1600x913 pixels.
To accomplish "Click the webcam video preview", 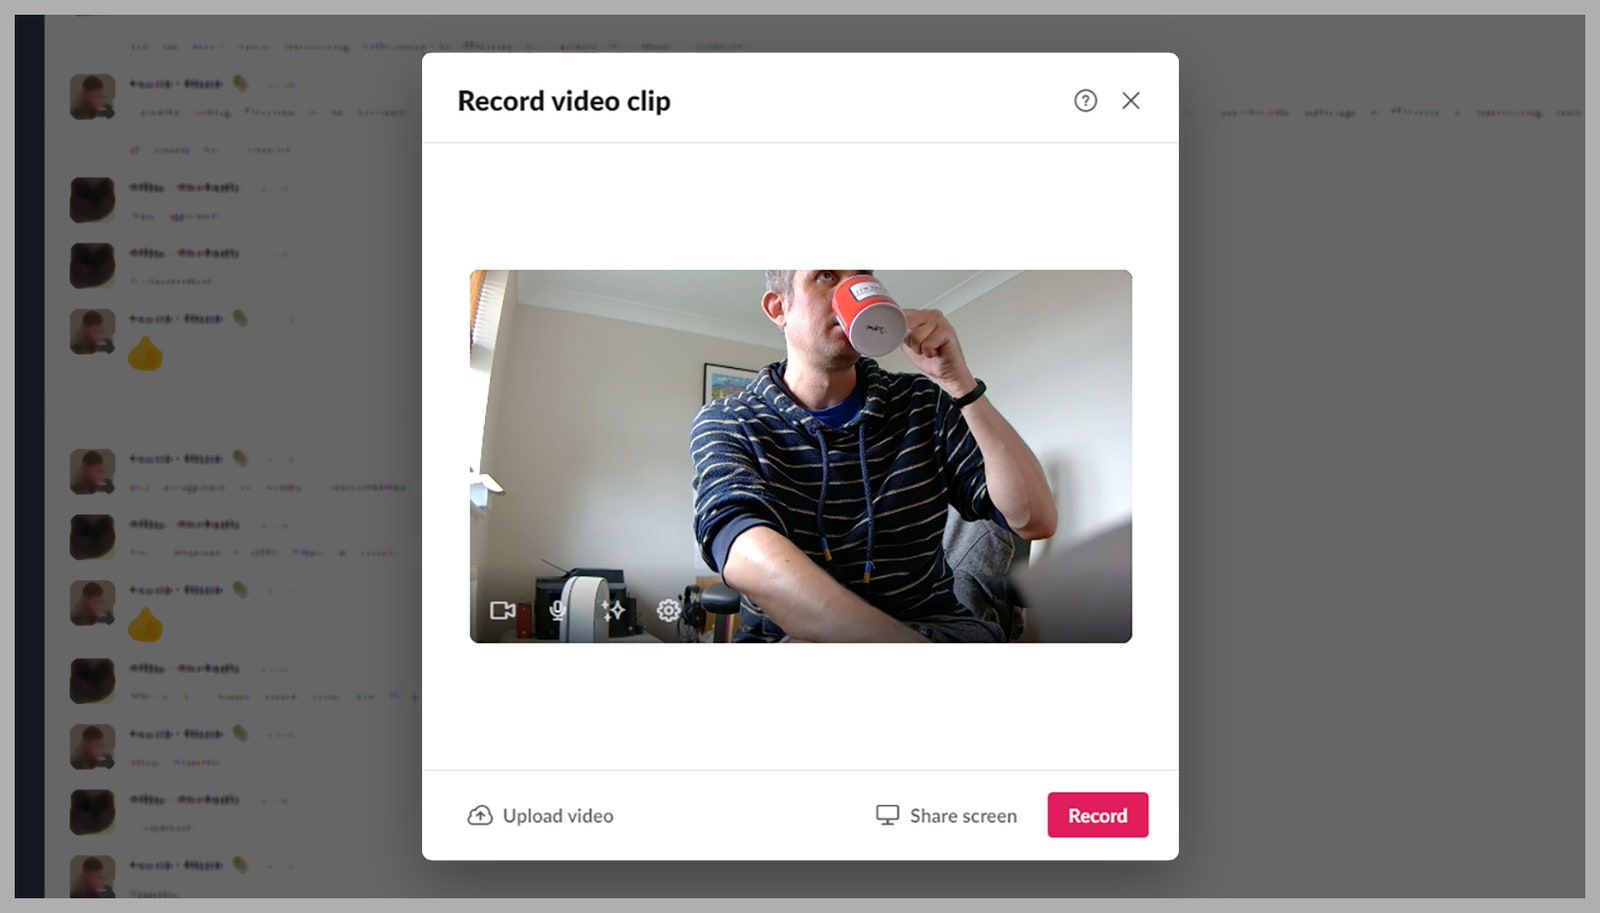I will [x=801, y=456].
